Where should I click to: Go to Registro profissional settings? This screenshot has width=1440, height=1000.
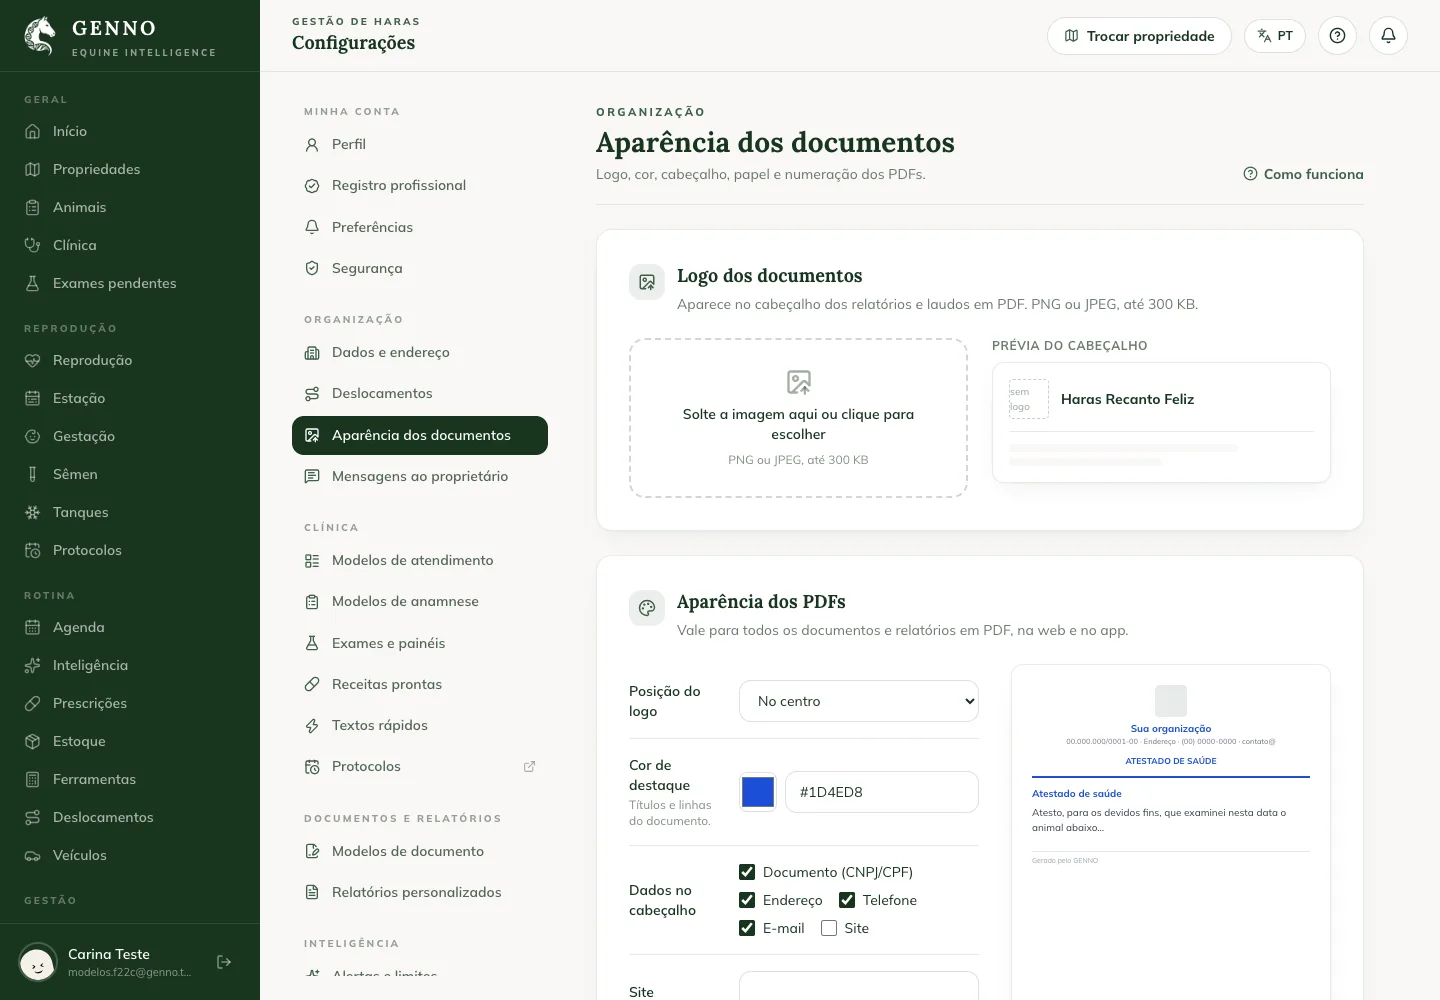click(420, 185)
